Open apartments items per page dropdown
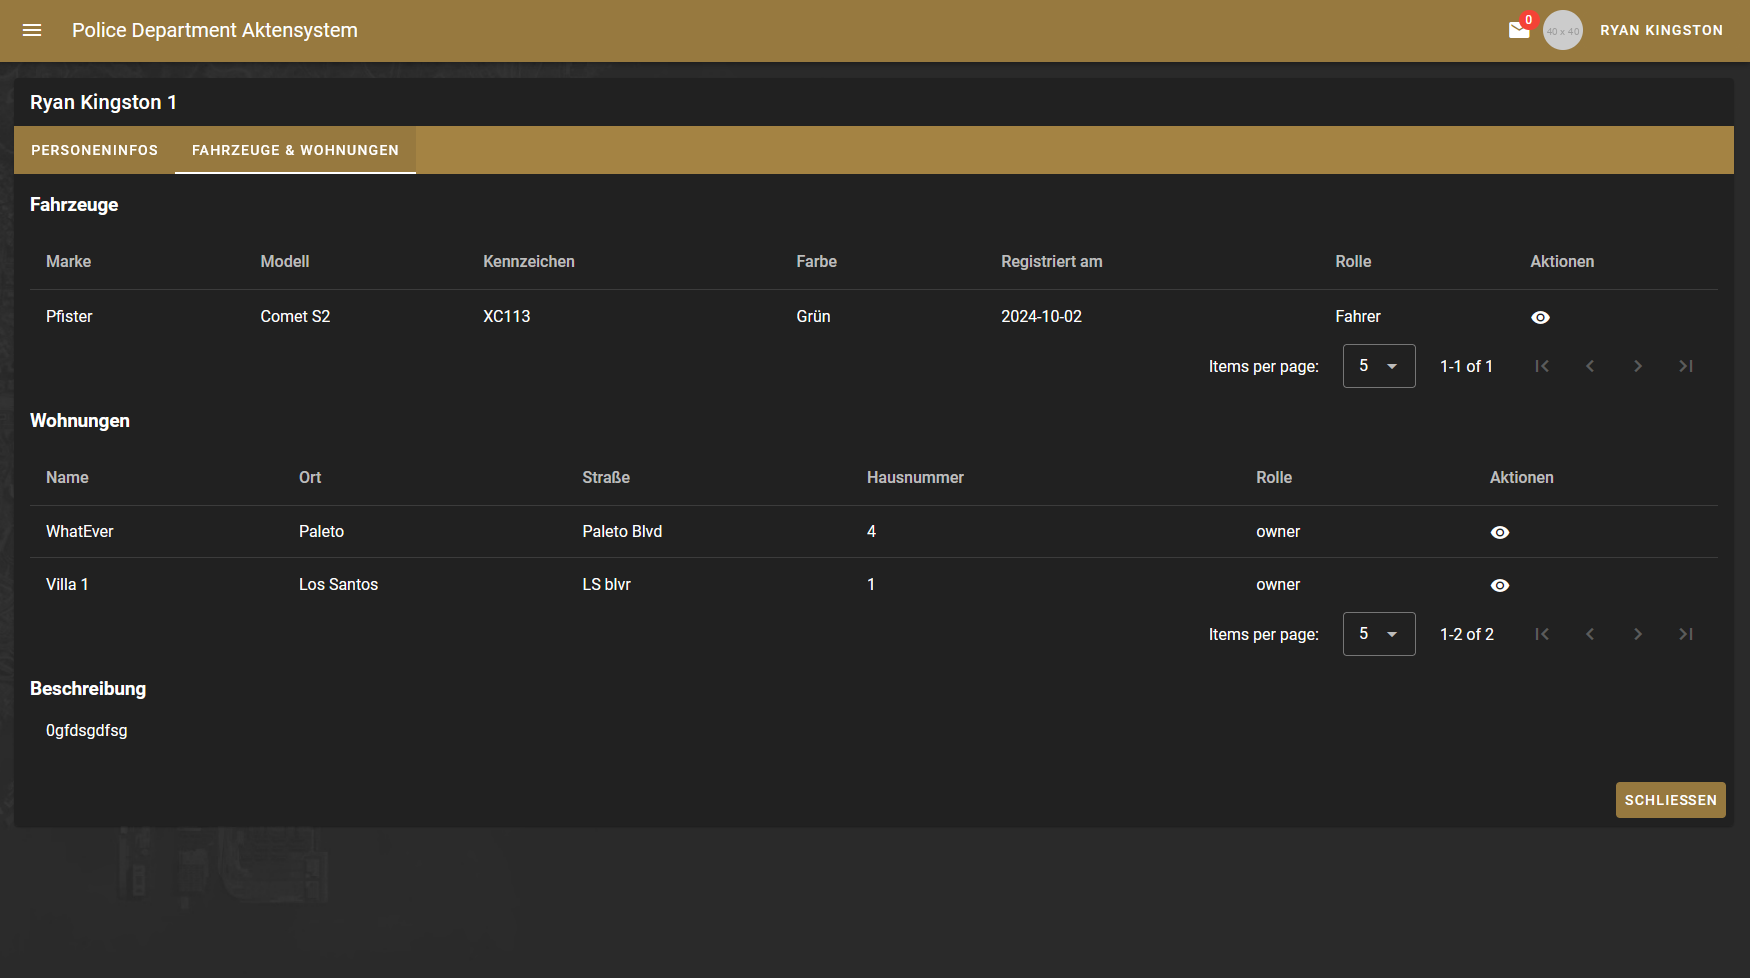Viewport: 1750px width, 978px height. pos(1379,634)
